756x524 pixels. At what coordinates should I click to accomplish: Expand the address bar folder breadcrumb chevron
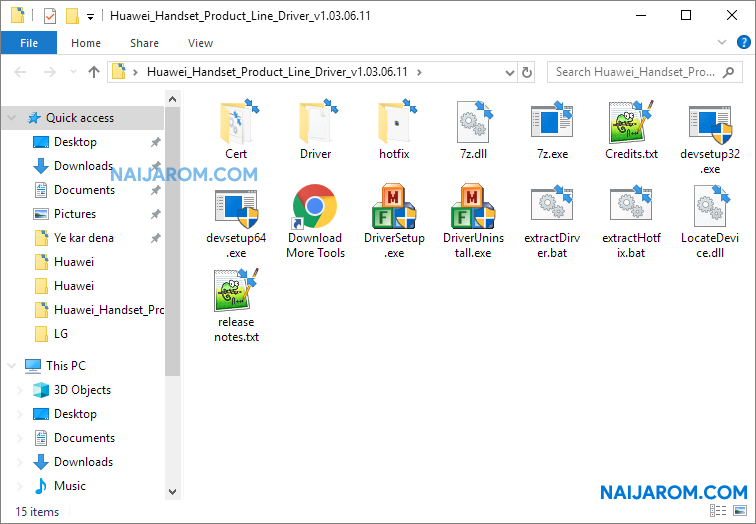(x=419, y=72)
